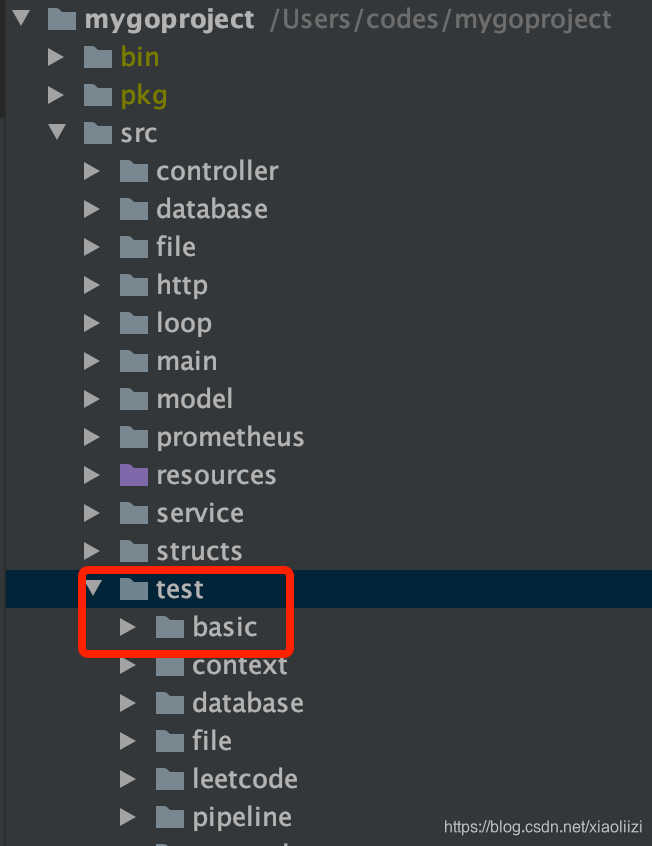652x846 pixels.
Task: Click the prometheus folder icon
Action: click(134, 437)
